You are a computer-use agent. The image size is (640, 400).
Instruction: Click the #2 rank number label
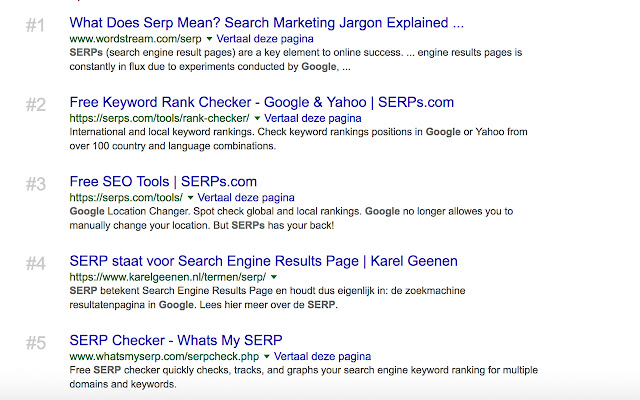pyautogui.click(x=35, y=105)
